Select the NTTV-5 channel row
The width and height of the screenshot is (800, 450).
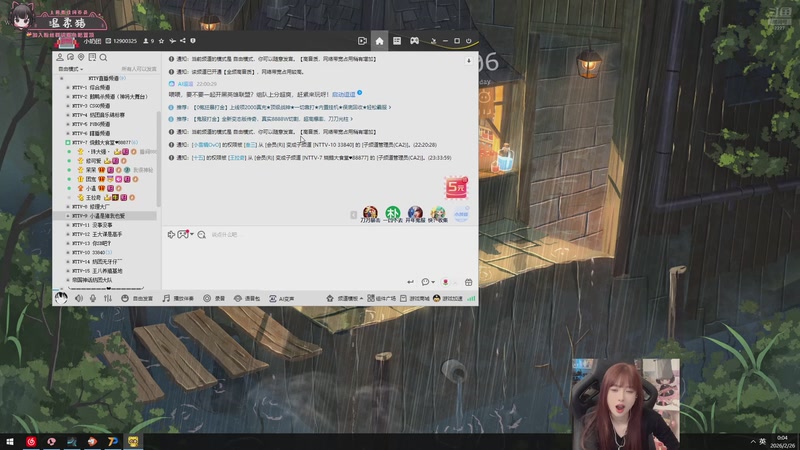point(105,124)
